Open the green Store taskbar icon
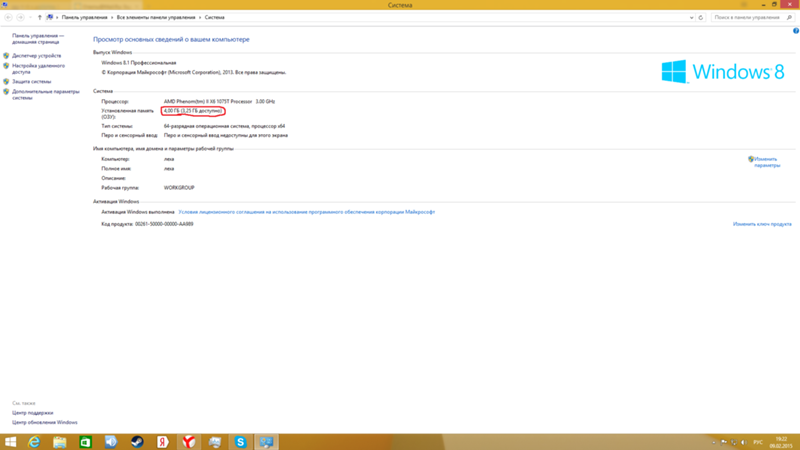Viewport: 800px width, 450px height. tap(85, 442)
